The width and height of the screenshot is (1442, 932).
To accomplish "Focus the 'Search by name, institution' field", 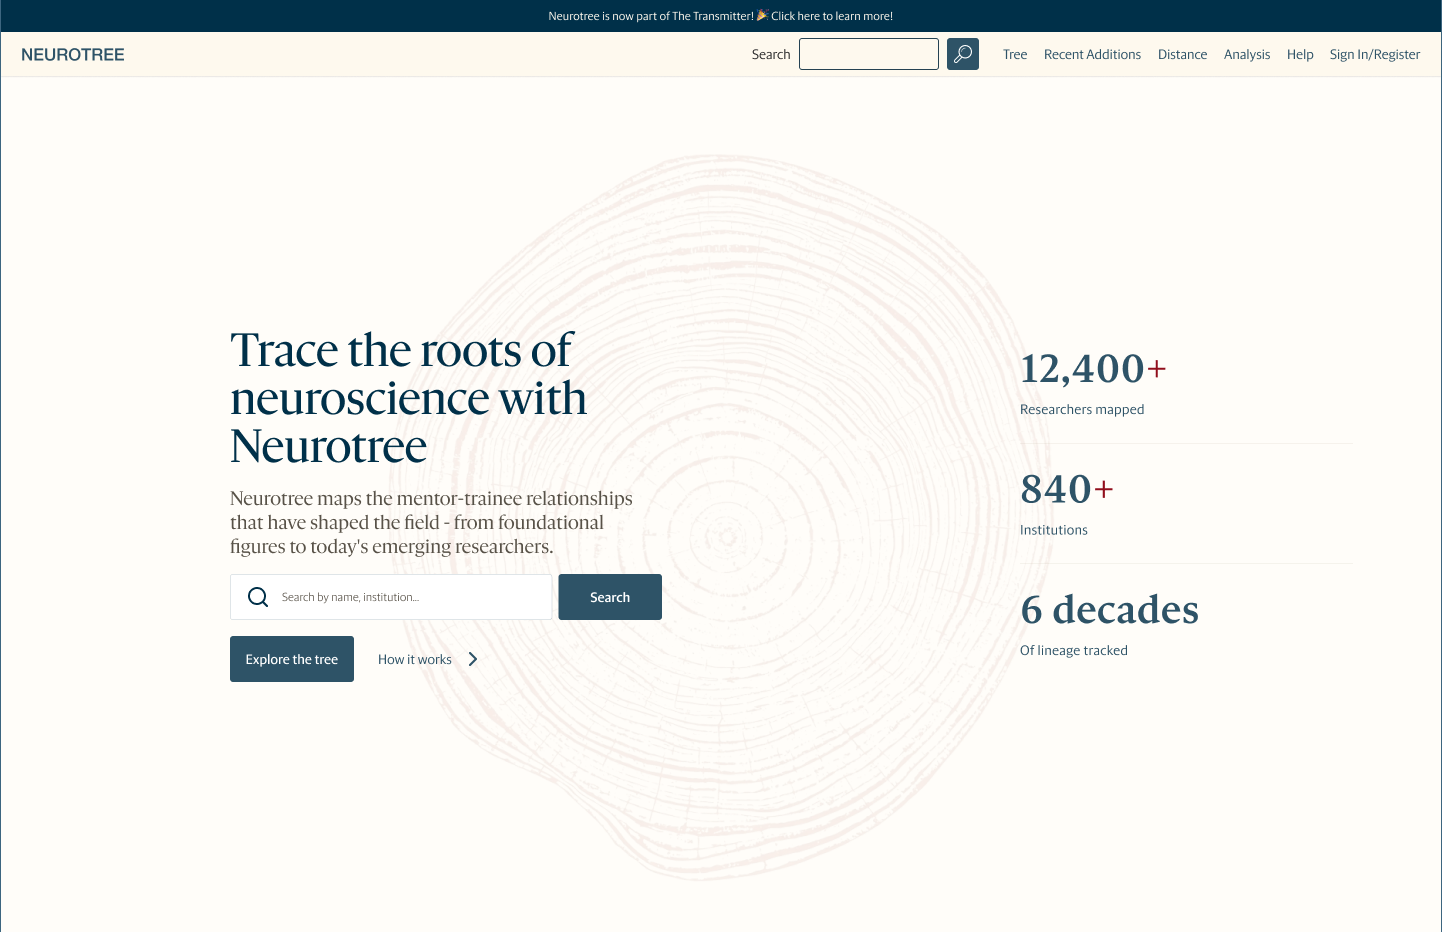I will (x=391, y=597).
